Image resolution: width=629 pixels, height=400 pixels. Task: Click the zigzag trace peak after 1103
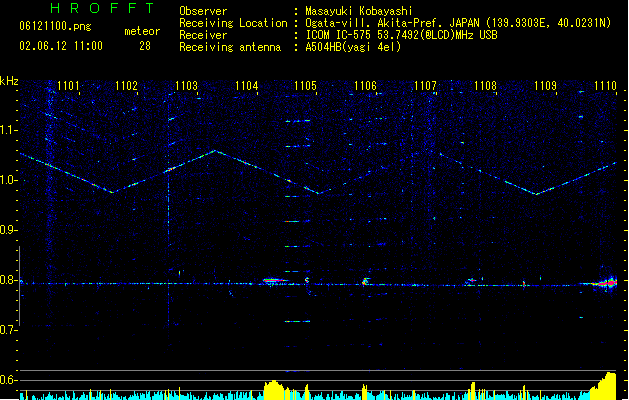[x=215, y=151]
